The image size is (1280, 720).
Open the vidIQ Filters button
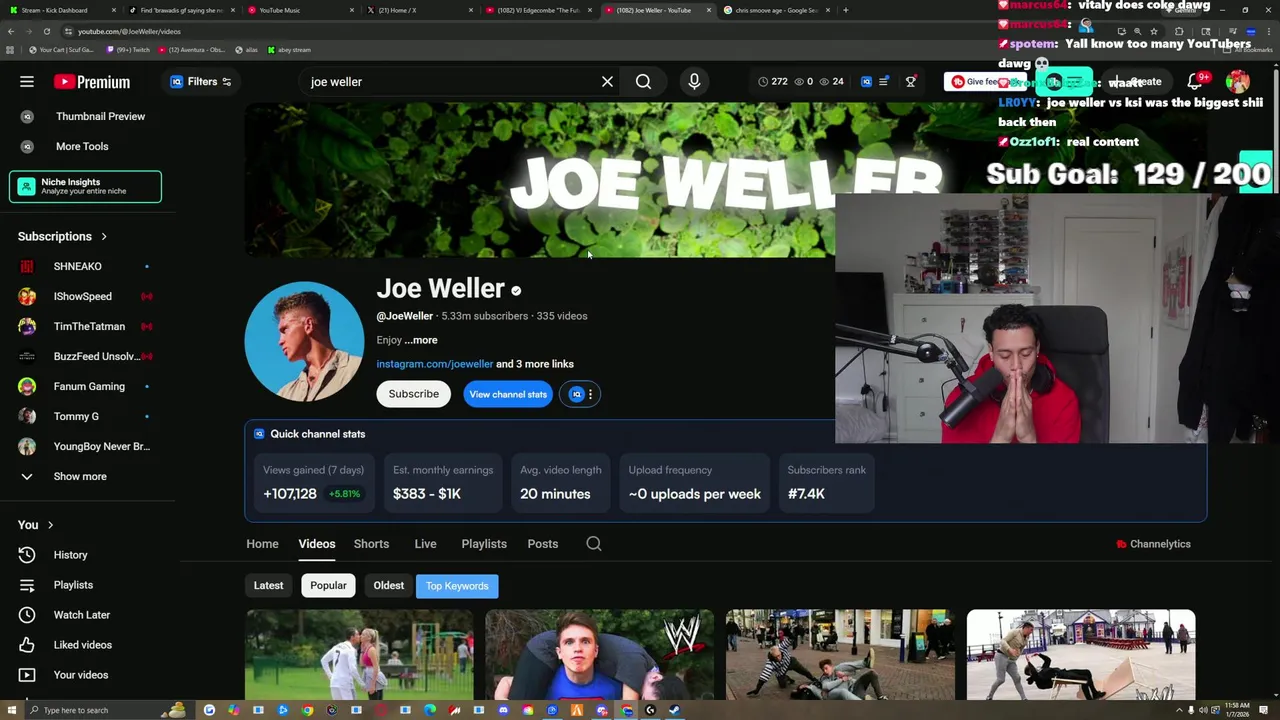tap(200, 82)
